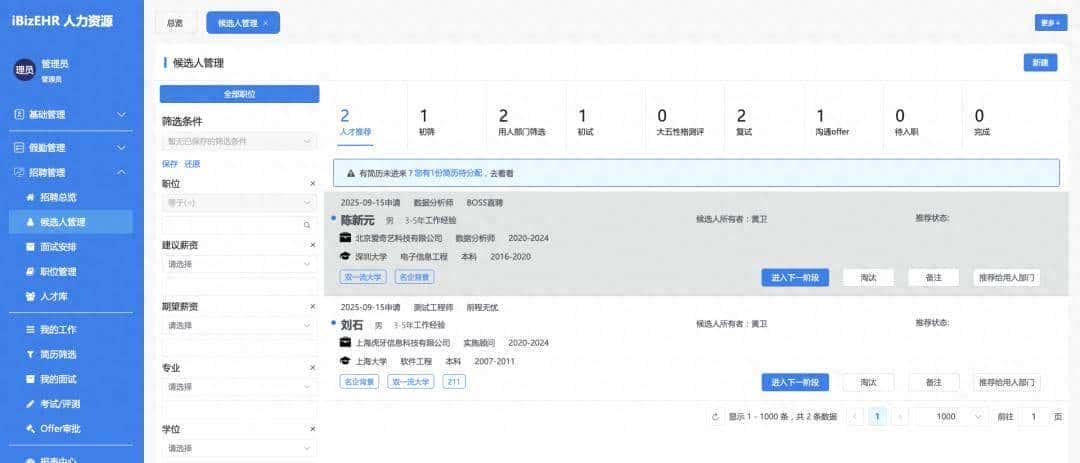
Task: Select the 沟通offer stage tab
Action: coord(832,122)
